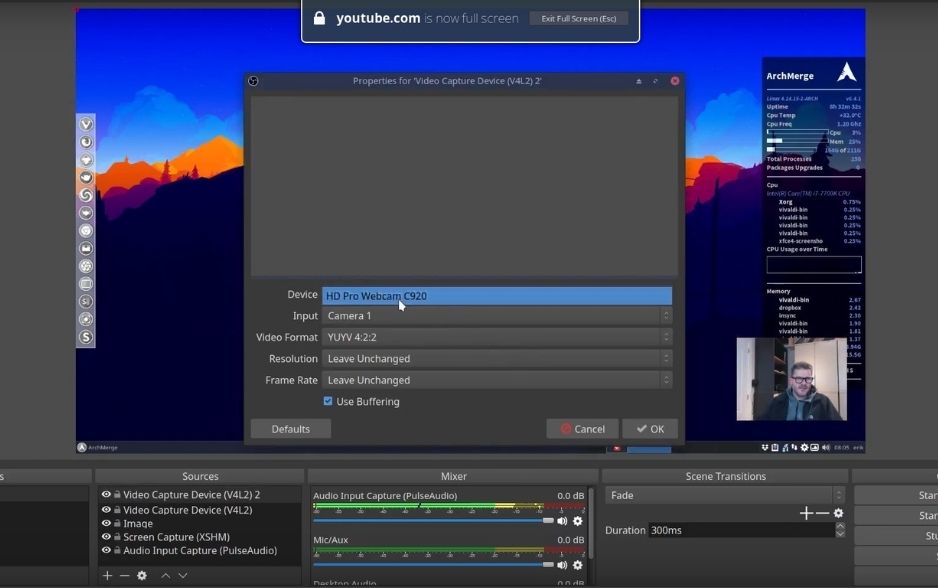The width and height of the screenshot is (938, 588).
Task: Uncheck the Use Buffering checkbox
Action: coord(328,401)
